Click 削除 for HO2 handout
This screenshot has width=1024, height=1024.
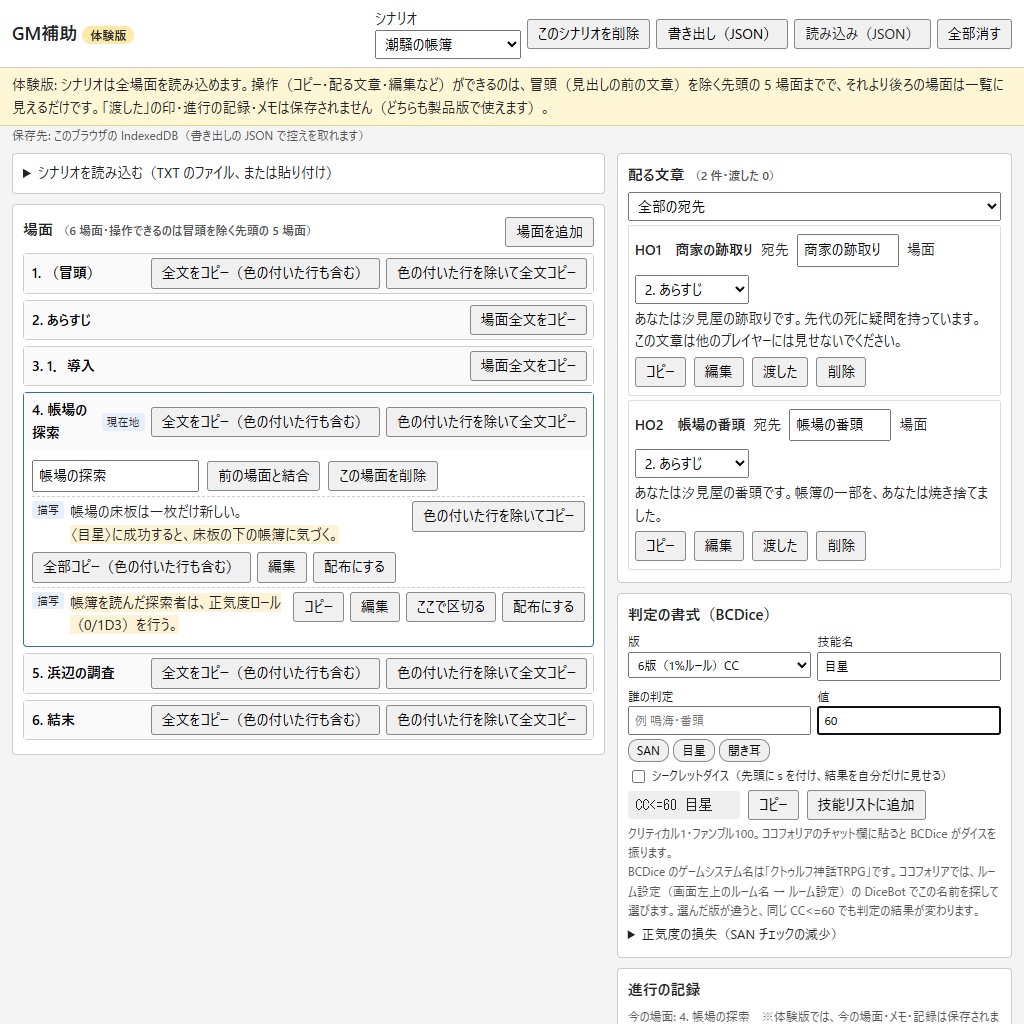click(840, 546)
